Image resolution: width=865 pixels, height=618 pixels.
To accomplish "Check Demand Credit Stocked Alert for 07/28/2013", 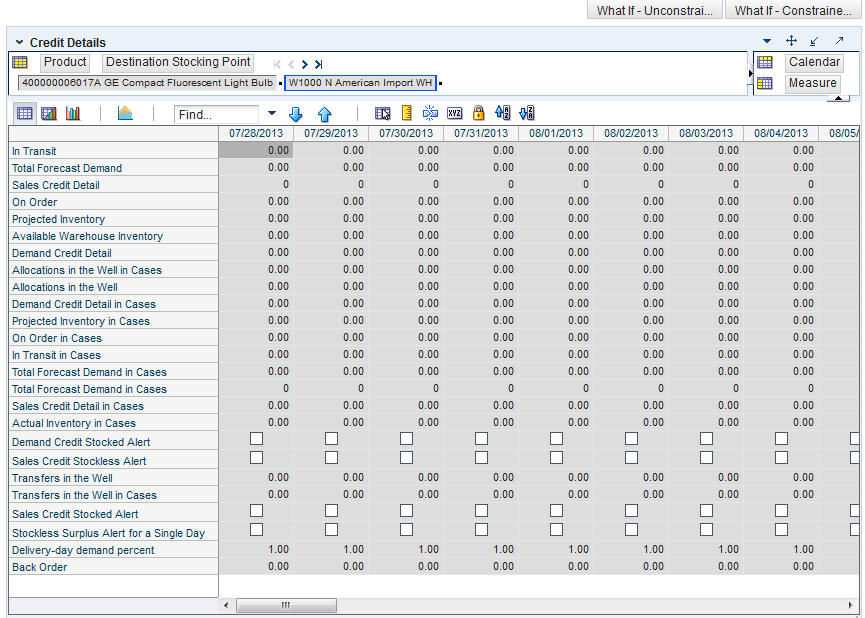I will coord(257,439).
